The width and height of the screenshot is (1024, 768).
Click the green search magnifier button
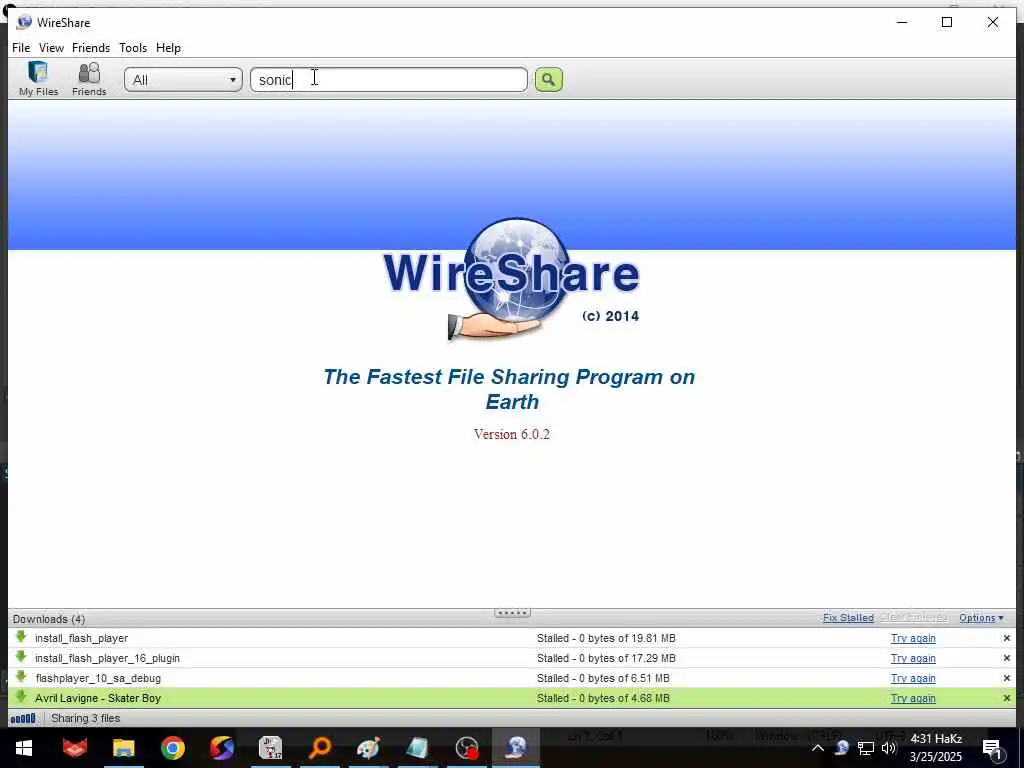tap(549, 80)
